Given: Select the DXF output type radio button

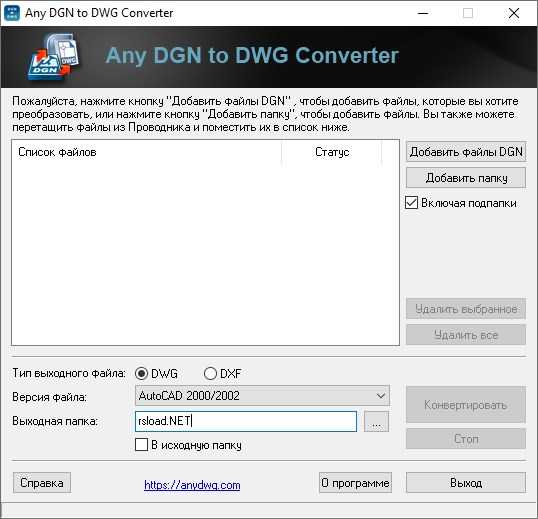Looking at the screenshot, I should pyautogui.click(x=210, y=373).
